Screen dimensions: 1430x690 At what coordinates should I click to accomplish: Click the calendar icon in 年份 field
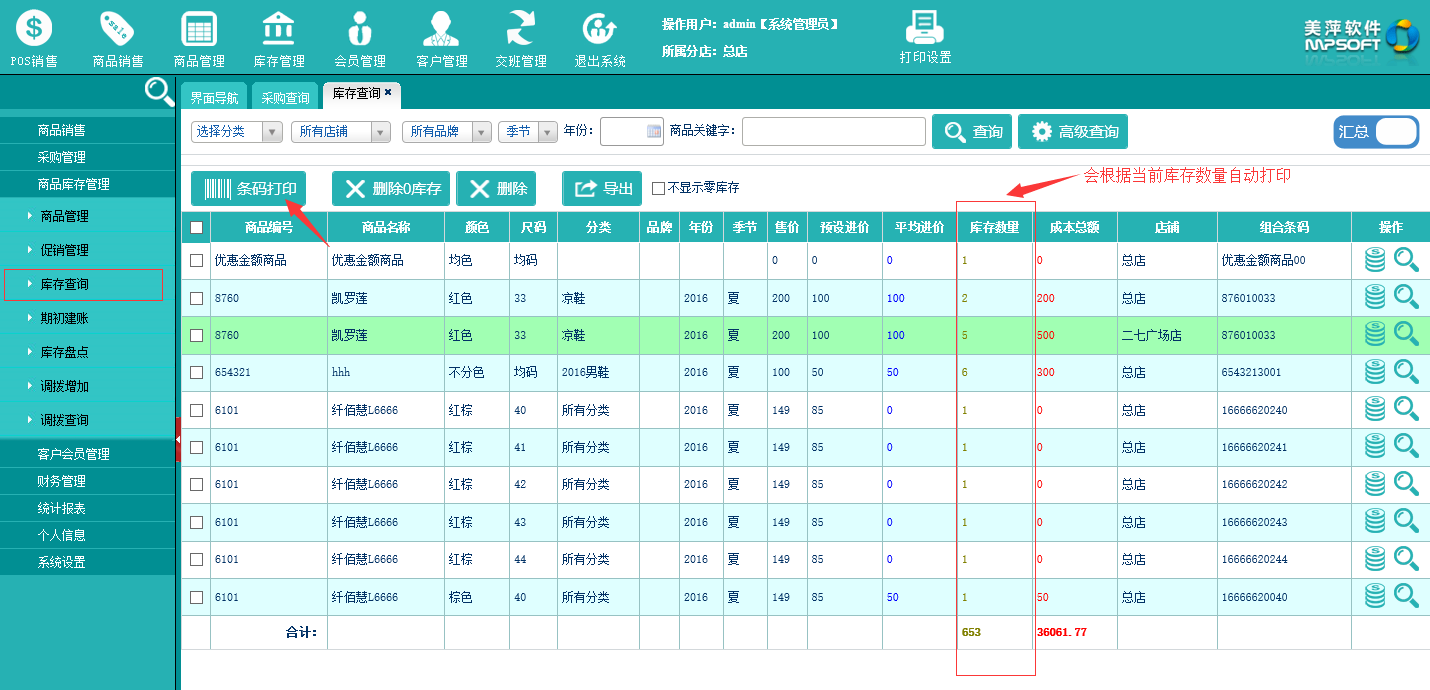pyautogui.click(x=654, y=131)
